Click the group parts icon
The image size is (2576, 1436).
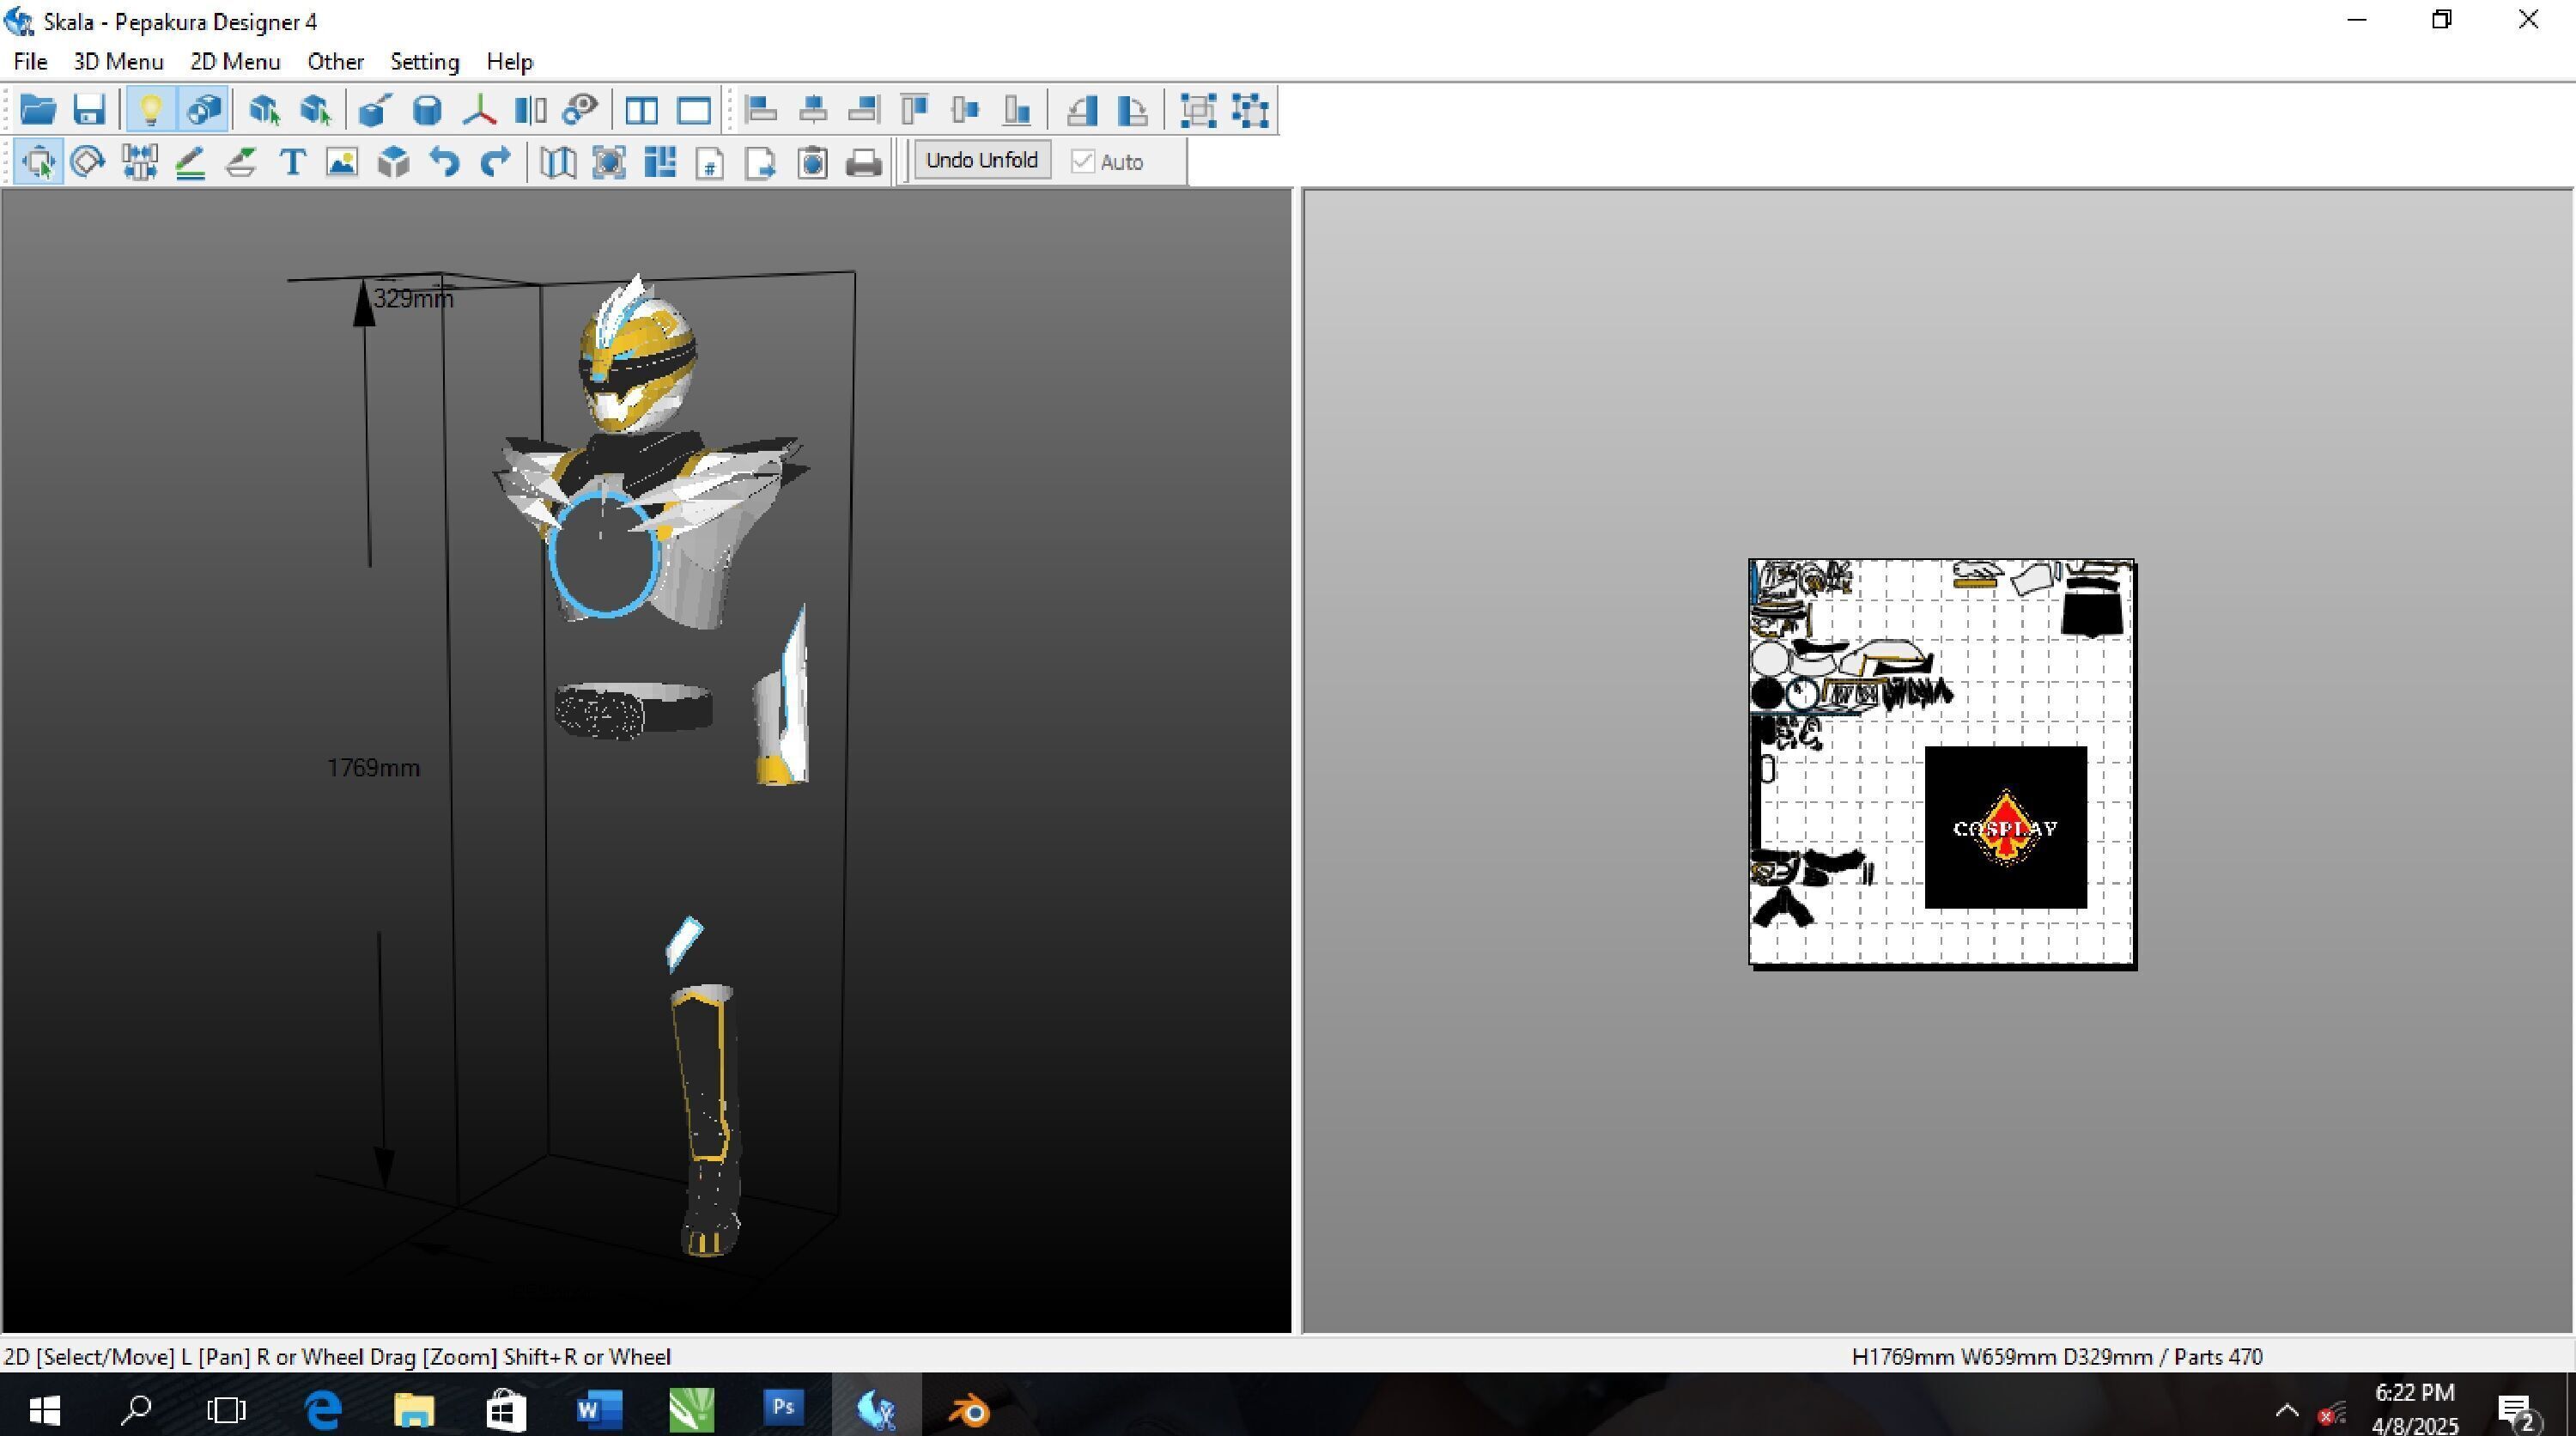(1198, 109)
